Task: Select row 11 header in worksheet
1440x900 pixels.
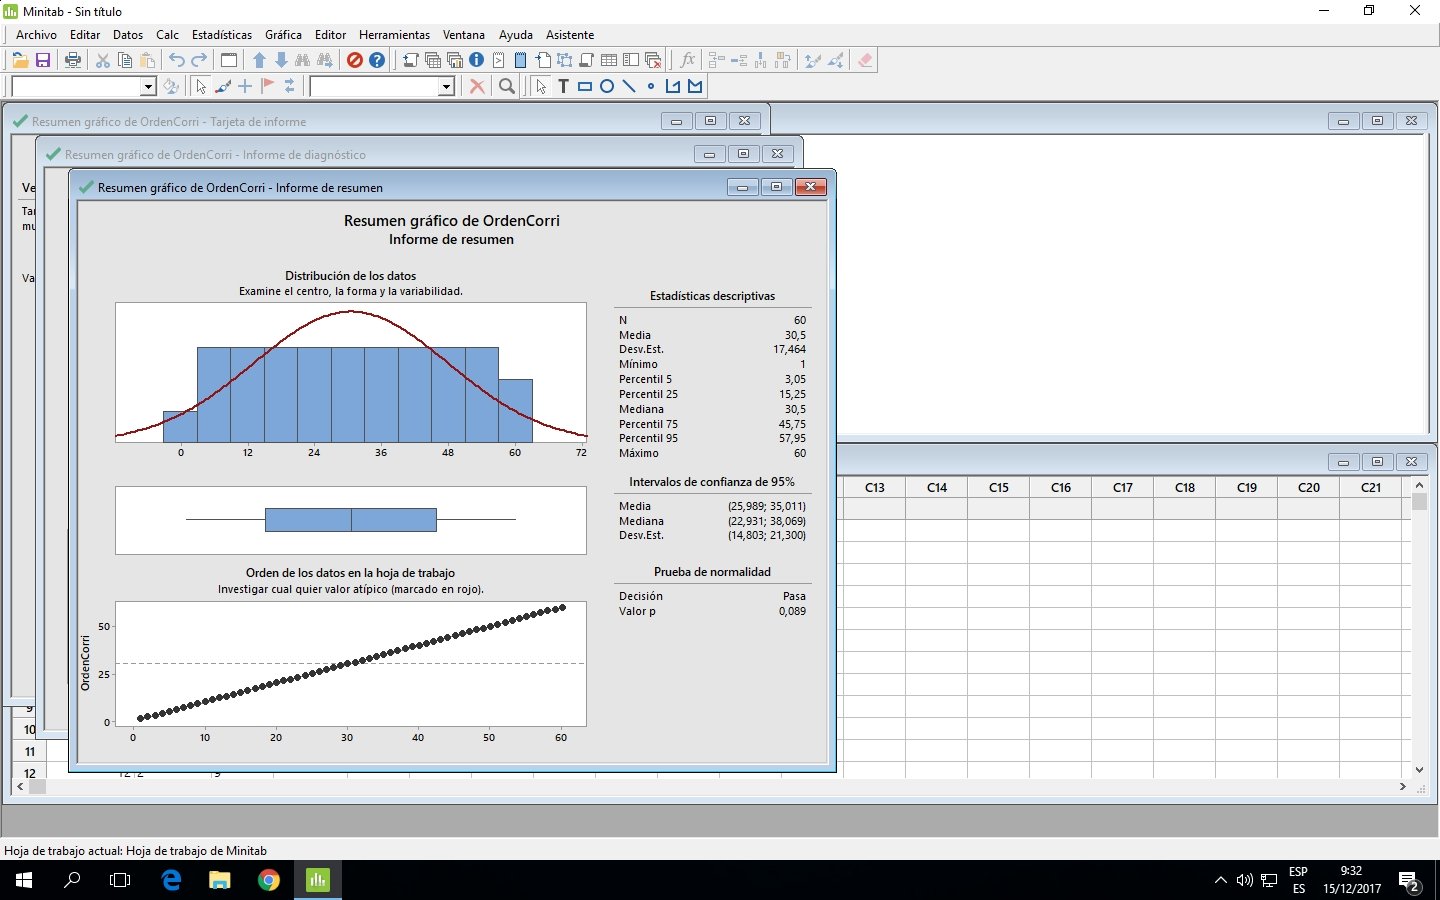Action: (x=30, y=752)
